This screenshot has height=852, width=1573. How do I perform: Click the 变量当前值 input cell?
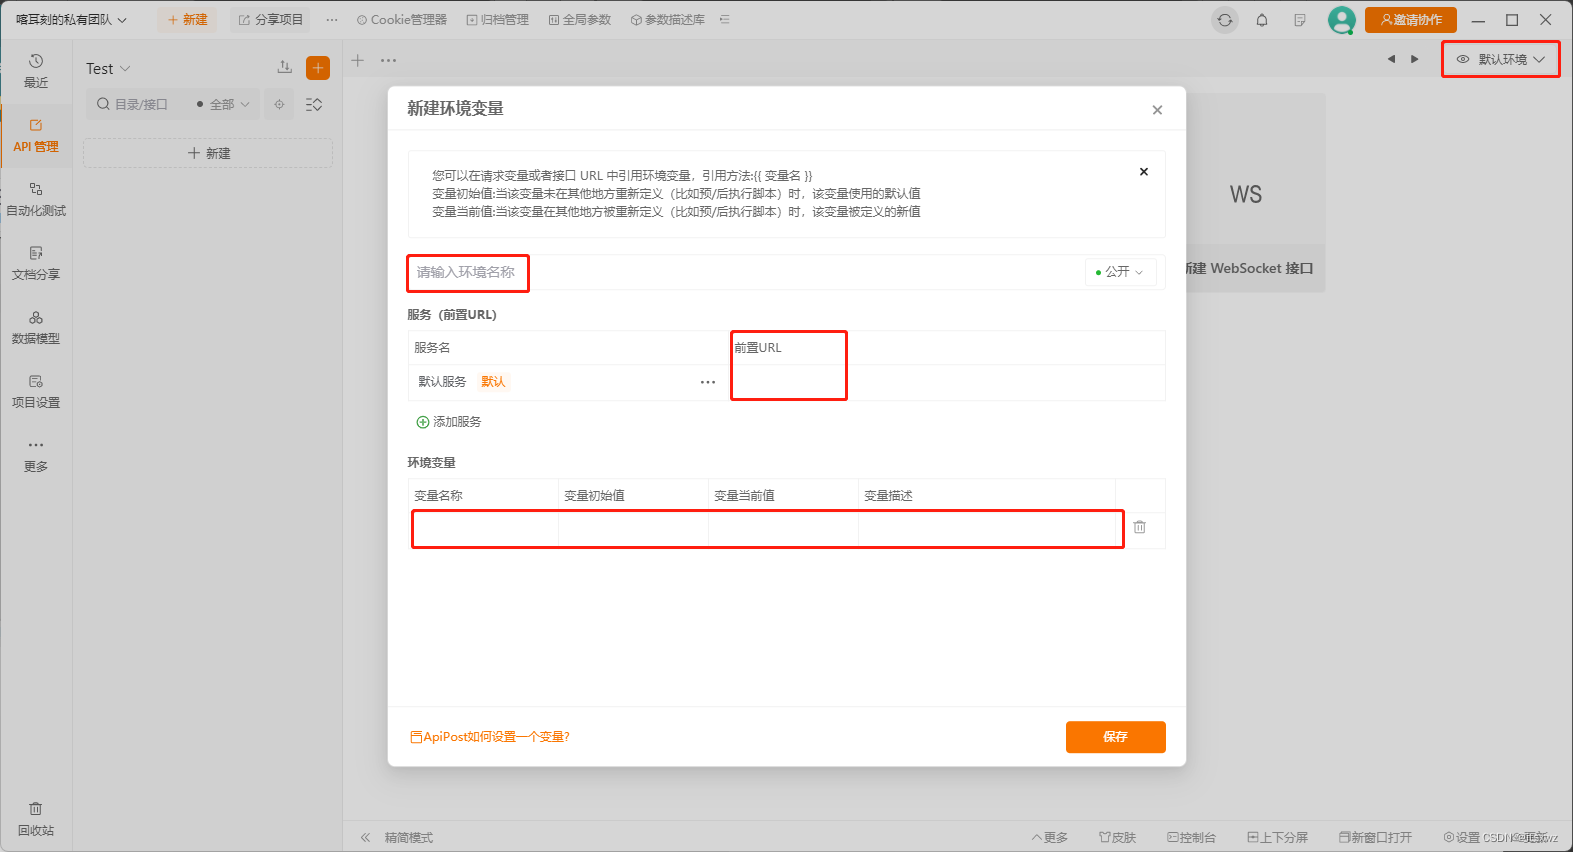point(784,529)
